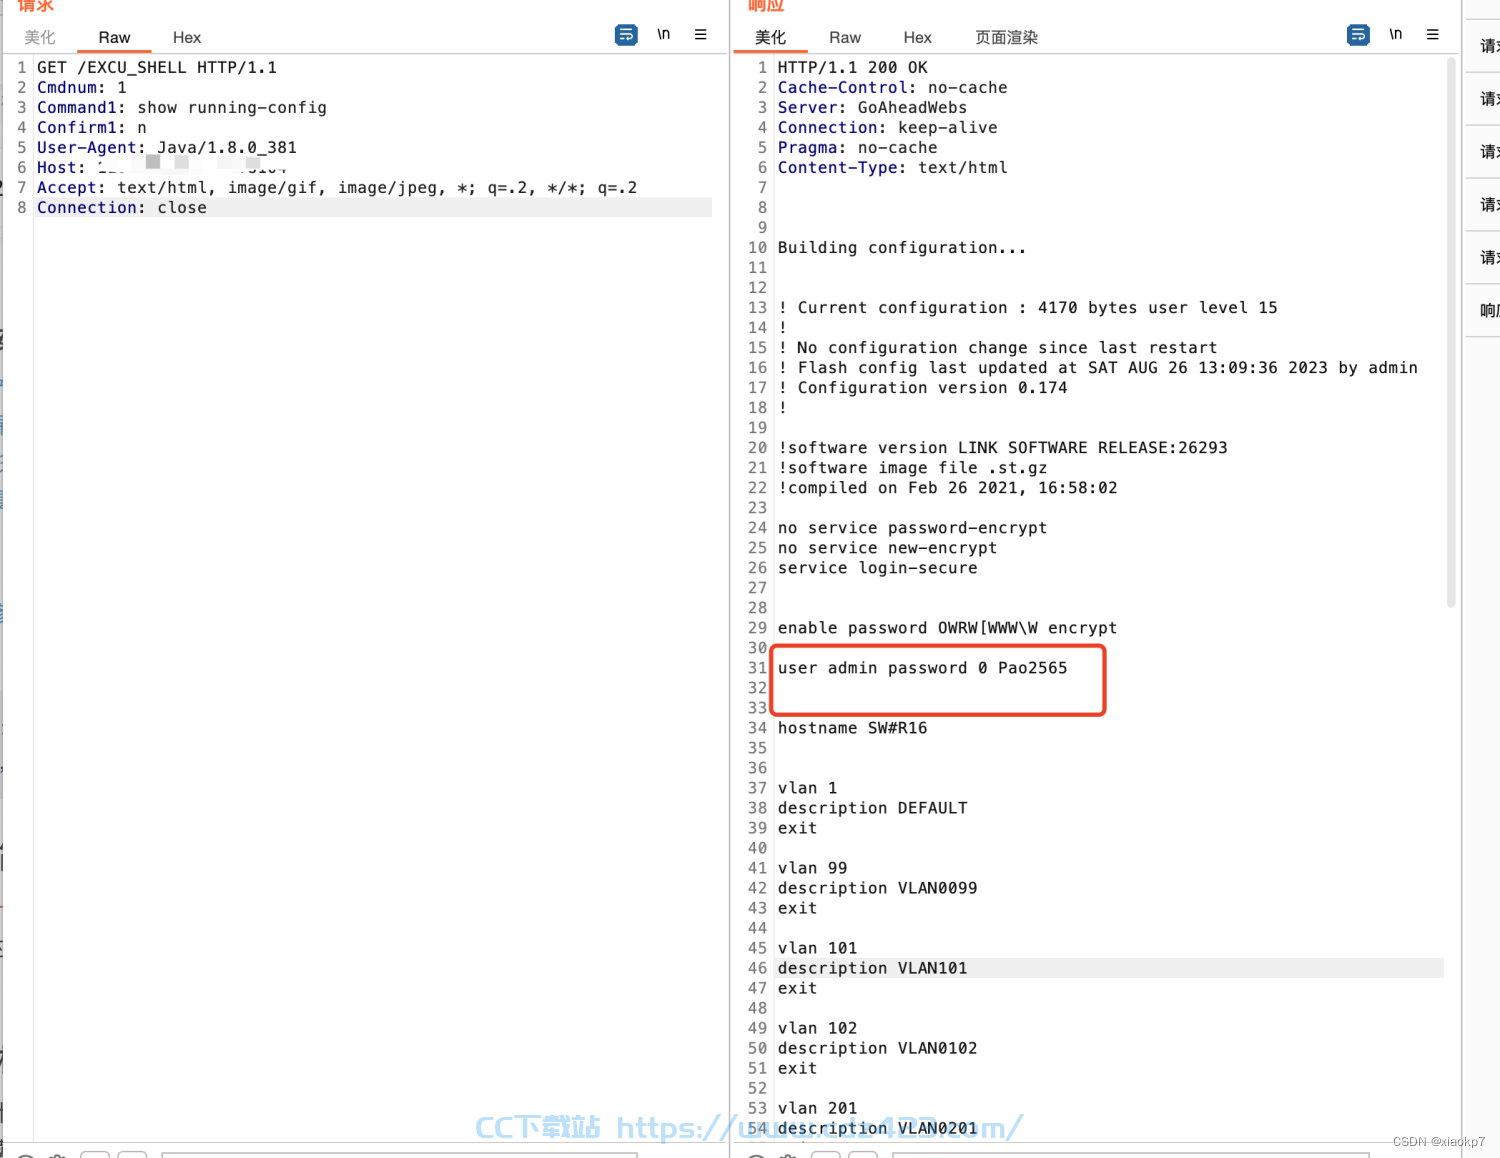Viewport: 1500px width, 1158px height.
Task: Click User-Agent: Java/1.8.0_381 line
Action: [x=167, y=148]
